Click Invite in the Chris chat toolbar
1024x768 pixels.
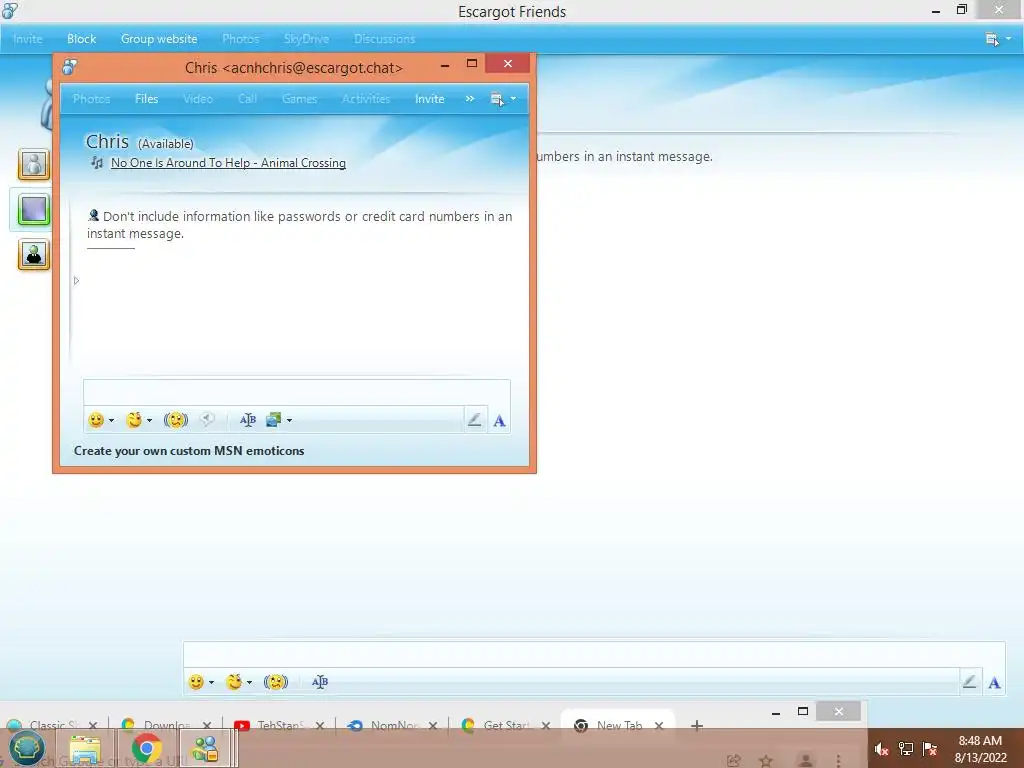click(429, 99)
